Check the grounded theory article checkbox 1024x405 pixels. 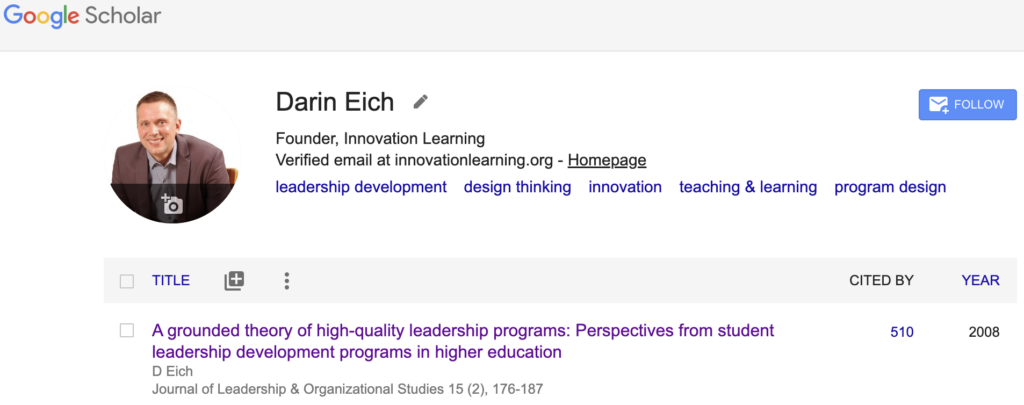pos(127,331)
